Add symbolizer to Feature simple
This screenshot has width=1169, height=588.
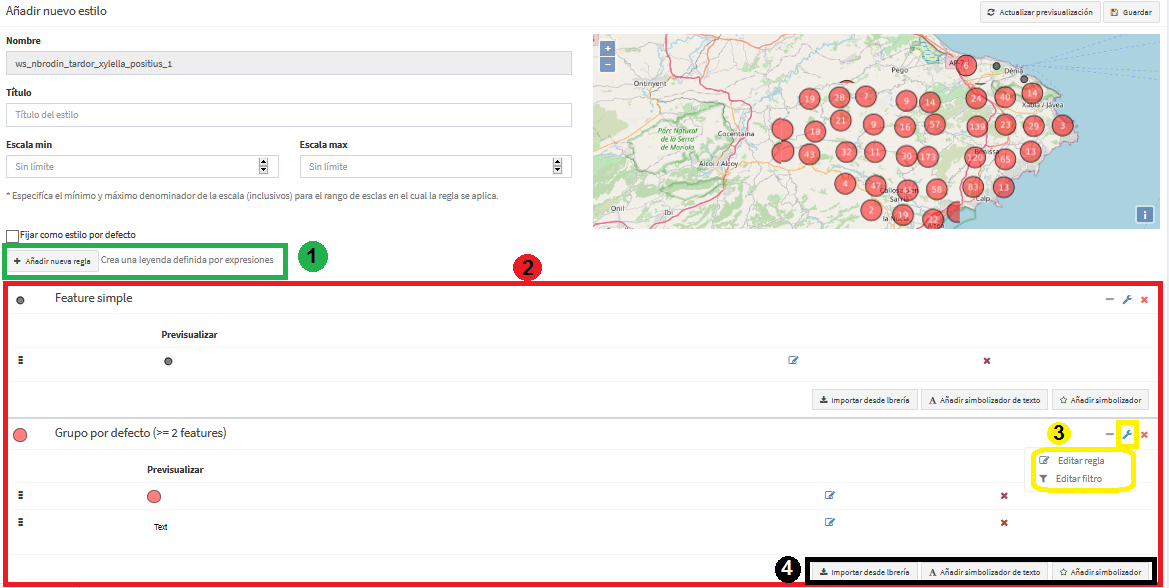coord(1100,400)
